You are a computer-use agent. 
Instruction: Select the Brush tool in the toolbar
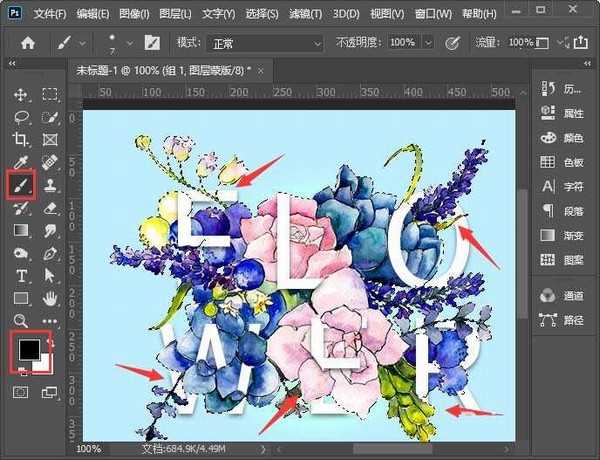coord(20,185)
